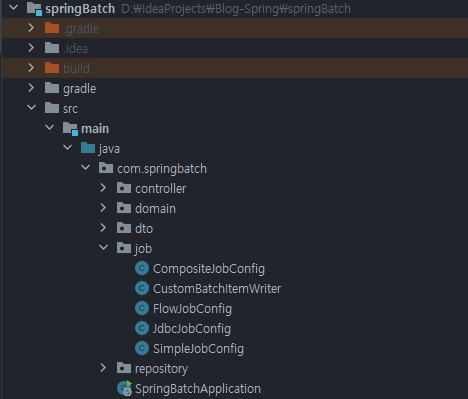468x399 pixels.
Task: Select the dto package name
Action: 144,229
